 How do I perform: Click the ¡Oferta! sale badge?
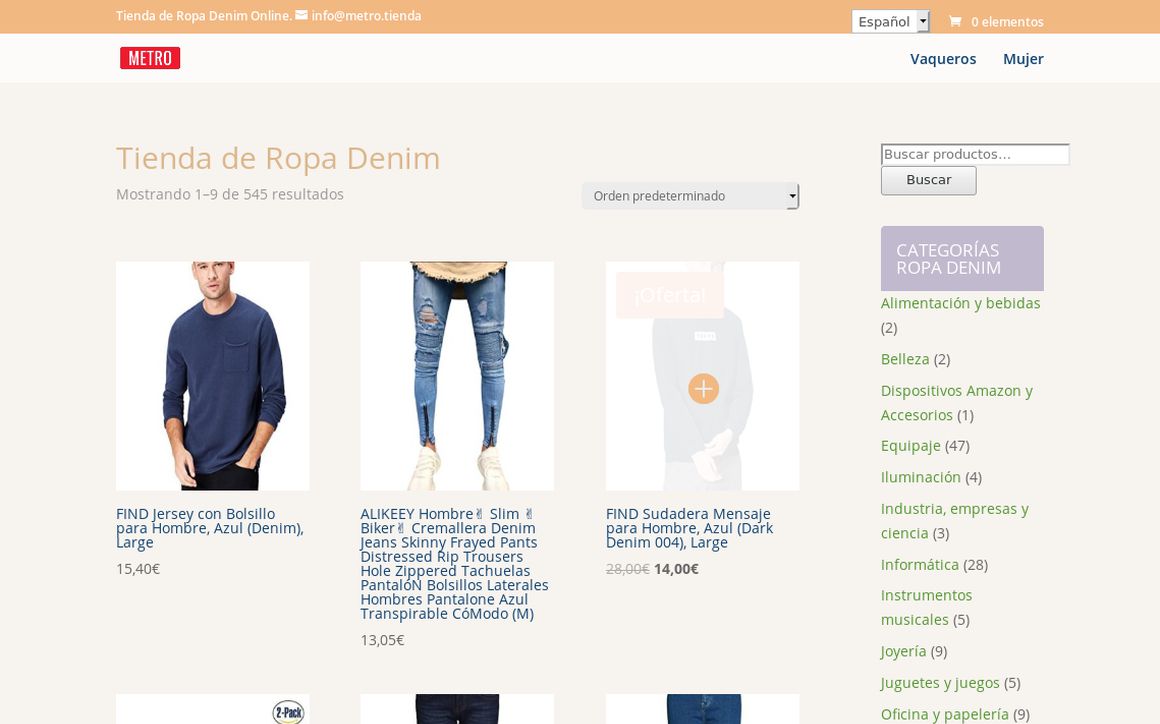[670, 295]
